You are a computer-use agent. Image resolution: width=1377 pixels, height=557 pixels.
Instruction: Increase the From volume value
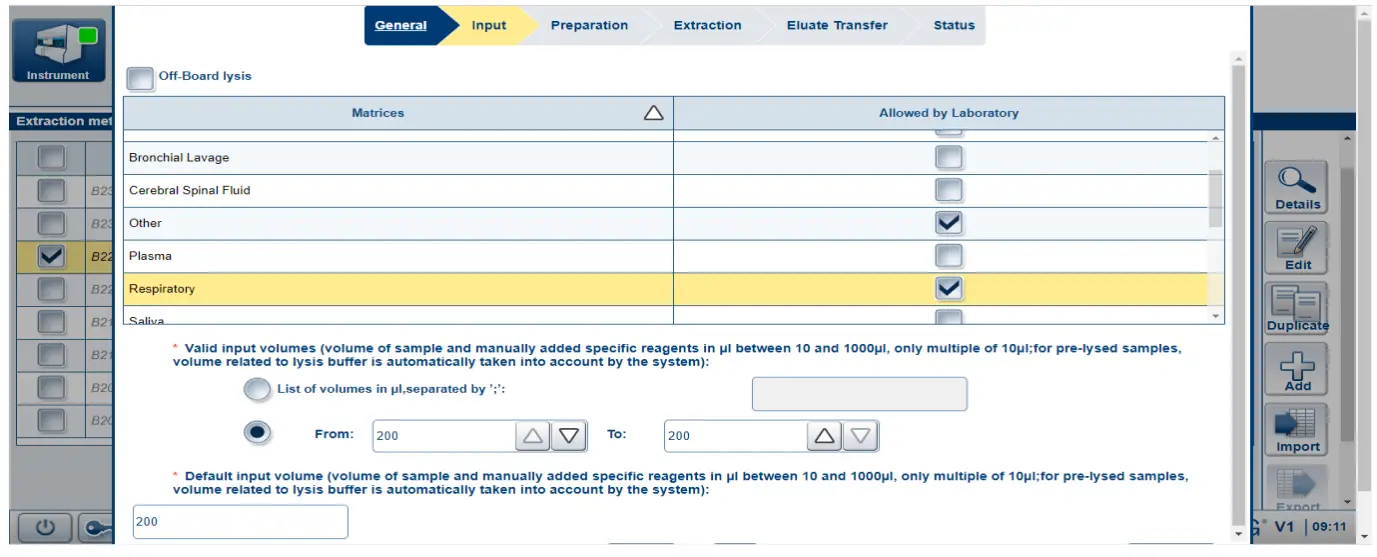coord(533,436)
